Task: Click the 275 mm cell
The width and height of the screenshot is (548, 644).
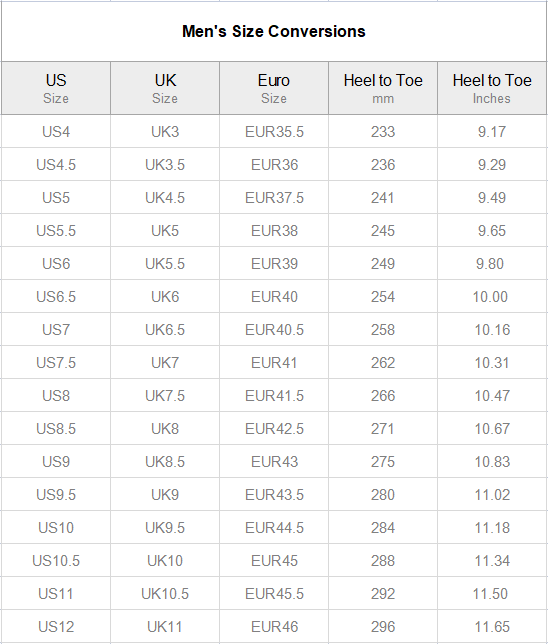Action: point(383,462)
